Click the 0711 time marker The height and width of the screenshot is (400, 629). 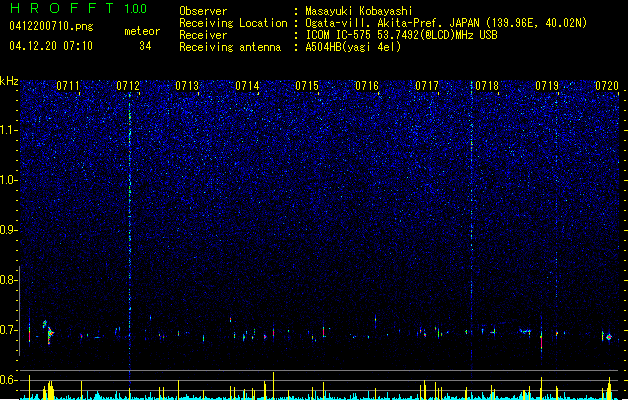tap(68, 86)
